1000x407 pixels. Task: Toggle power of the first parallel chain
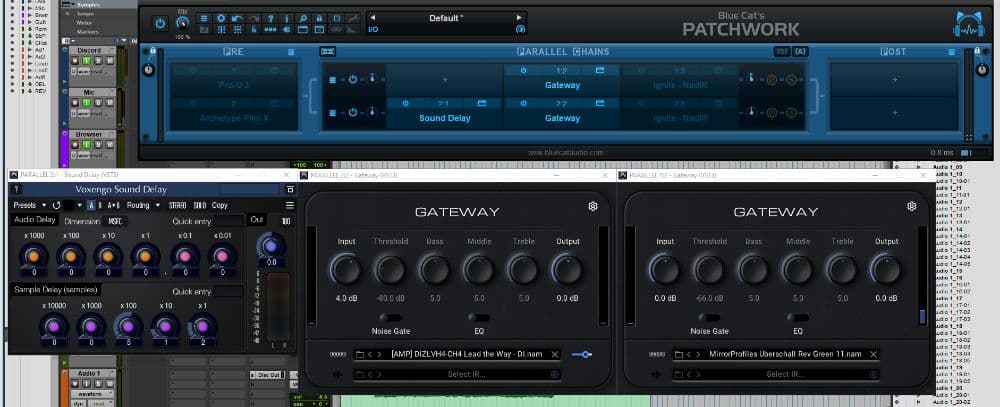pos(353,80)
